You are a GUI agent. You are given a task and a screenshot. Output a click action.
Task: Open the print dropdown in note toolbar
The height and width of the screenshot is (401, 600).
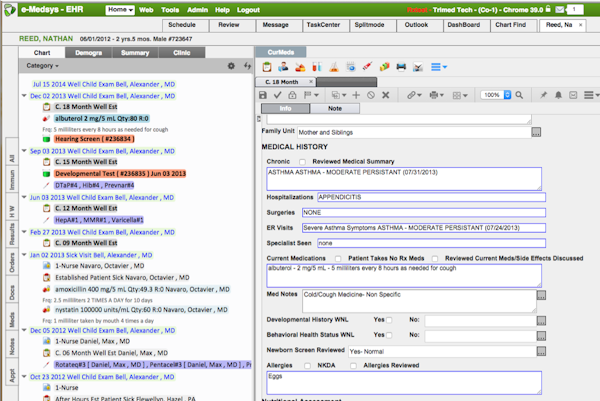436,95
